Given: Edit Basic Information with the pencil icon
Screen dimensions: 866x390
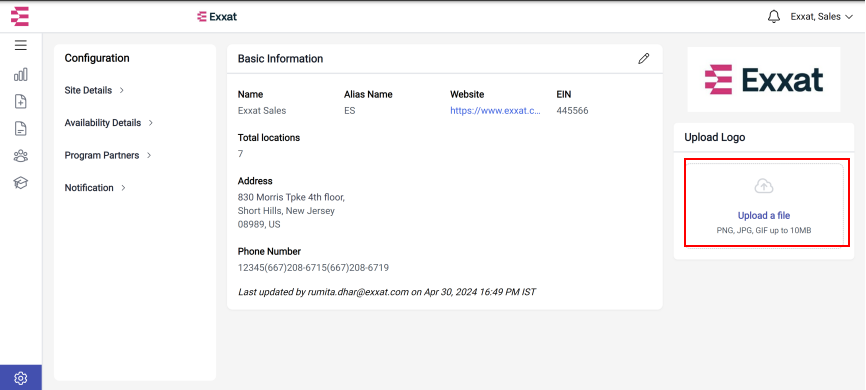Looking at the screenshot, I should 643,59.
